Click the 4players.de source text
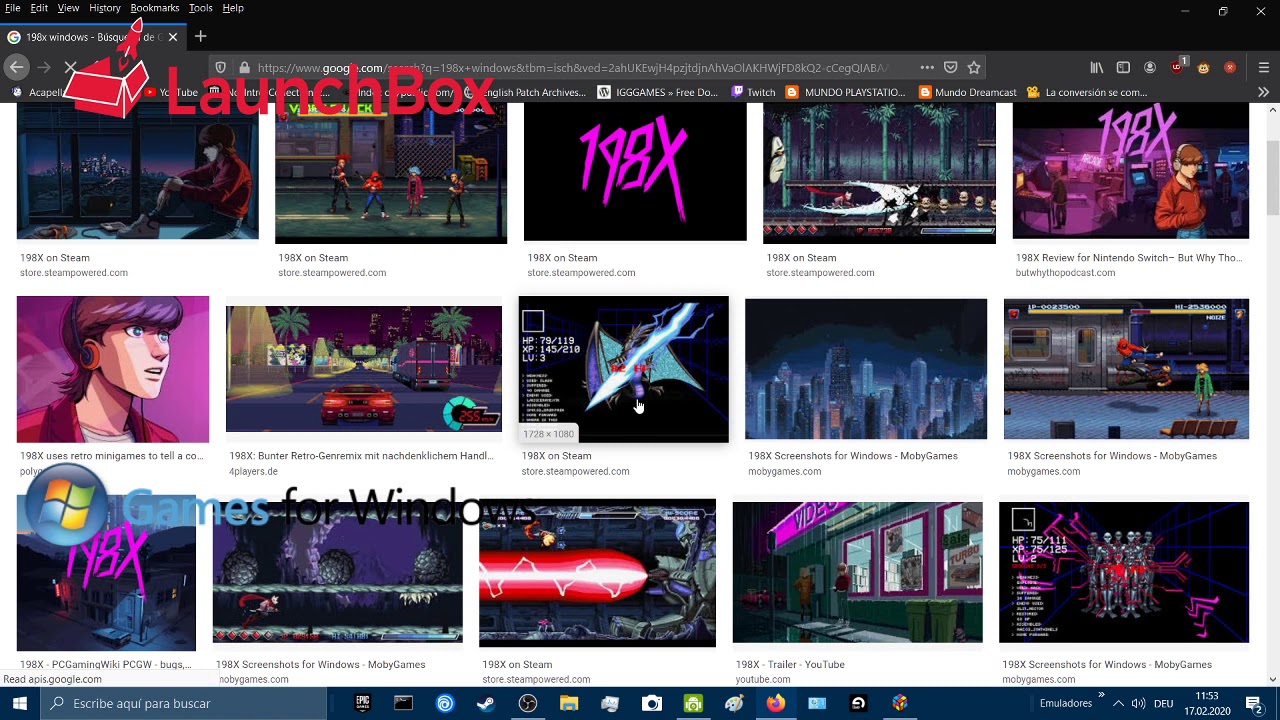Image resolution: width=1280 pixels, height=720 pixels. click(253, 471)
